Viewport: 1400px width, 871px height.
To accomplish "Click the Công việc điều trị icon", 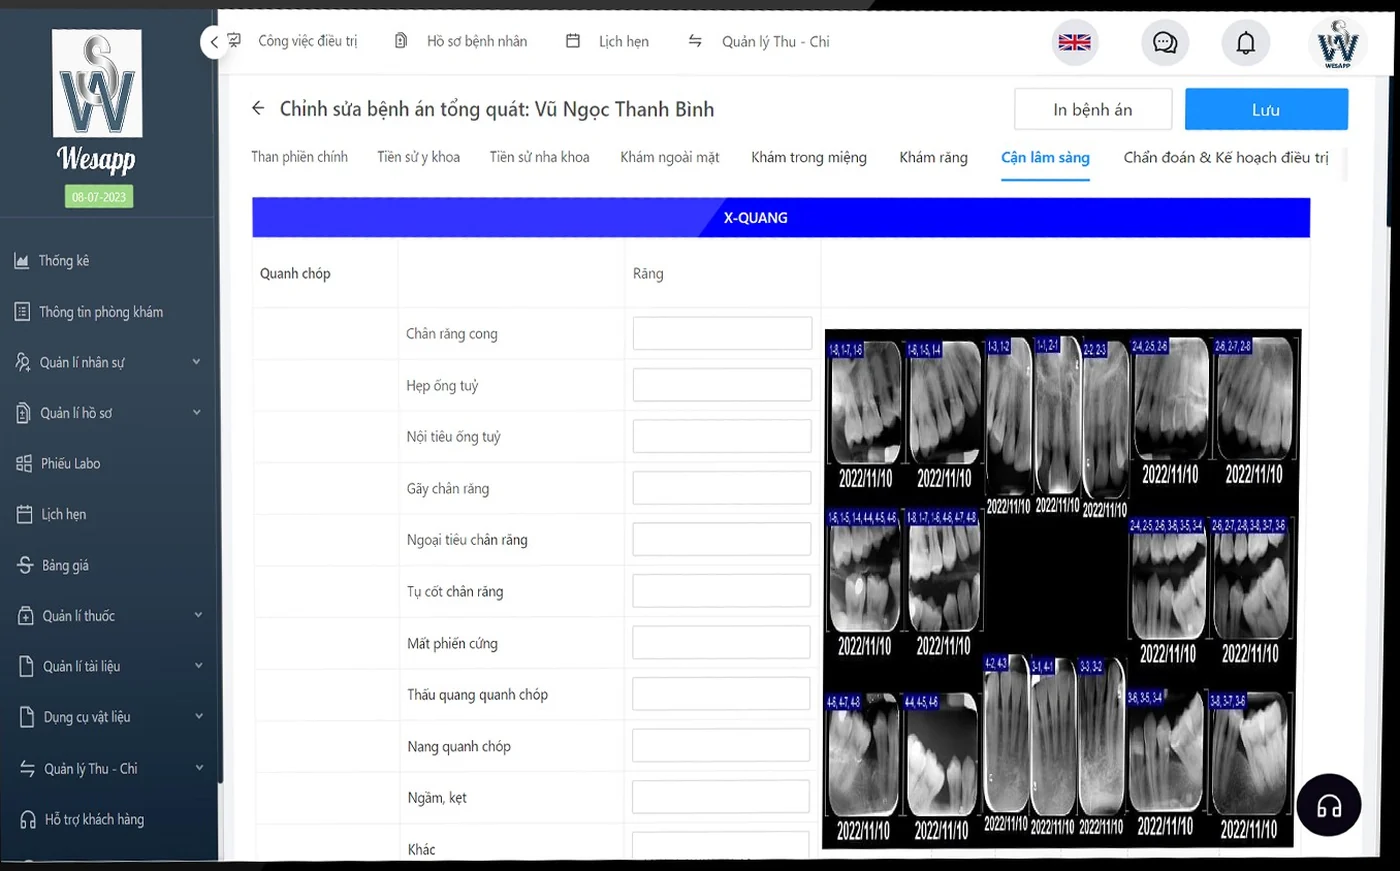I will click(235, 41).
